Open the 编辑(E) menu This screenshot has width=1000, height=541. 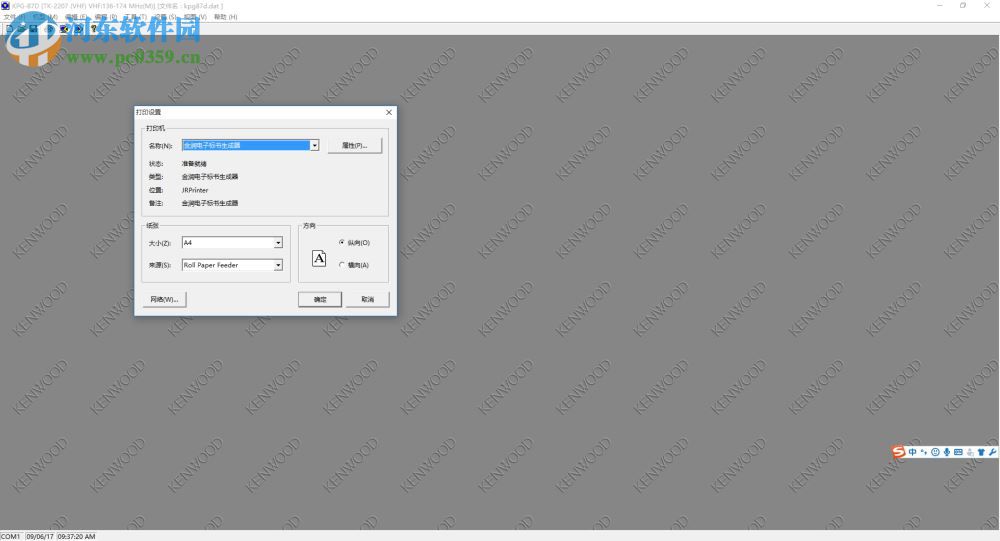pos(76,17)
